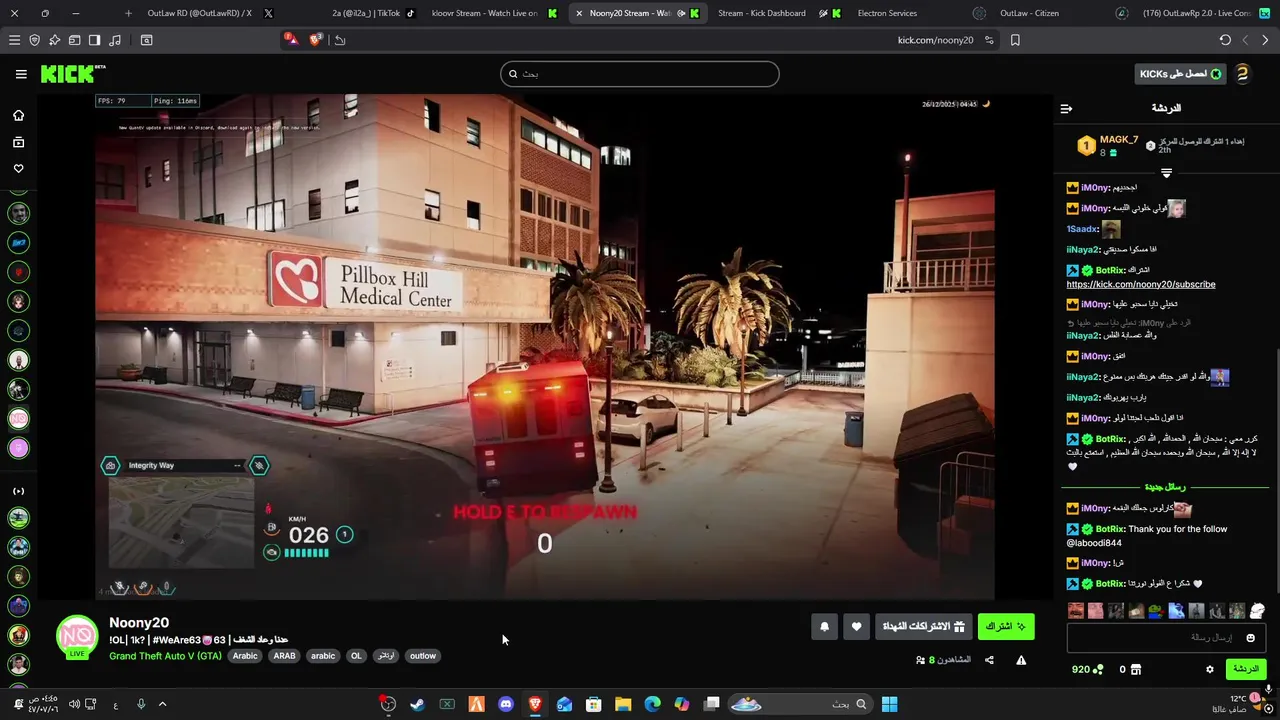
Task: Click the chat panel scrollbar
Action: pos(1276,470)
